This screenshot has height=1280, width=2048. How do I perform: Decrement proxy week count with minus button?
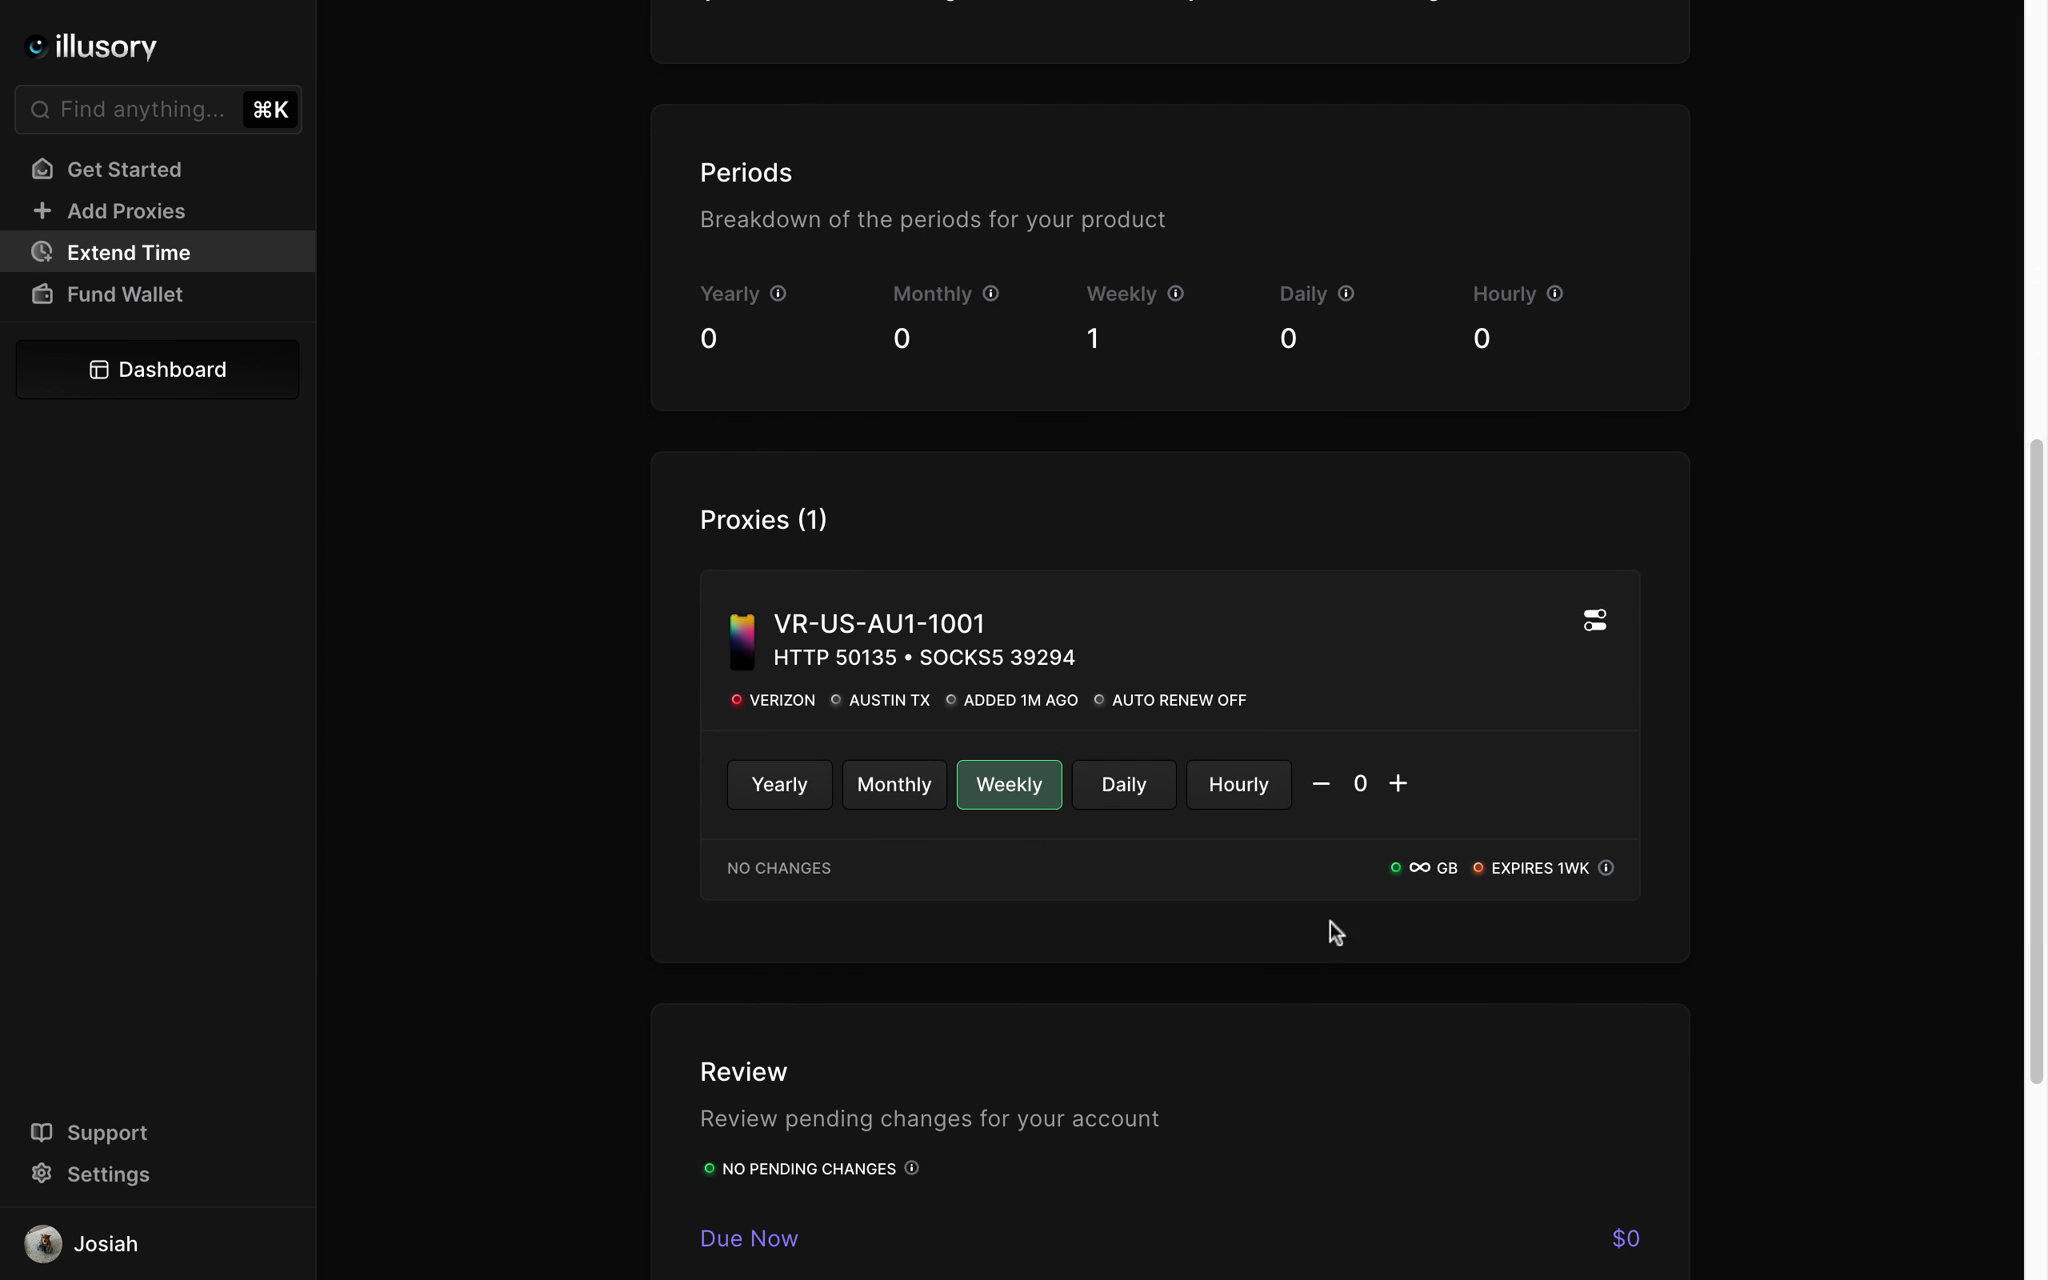tap(1321, 783)
